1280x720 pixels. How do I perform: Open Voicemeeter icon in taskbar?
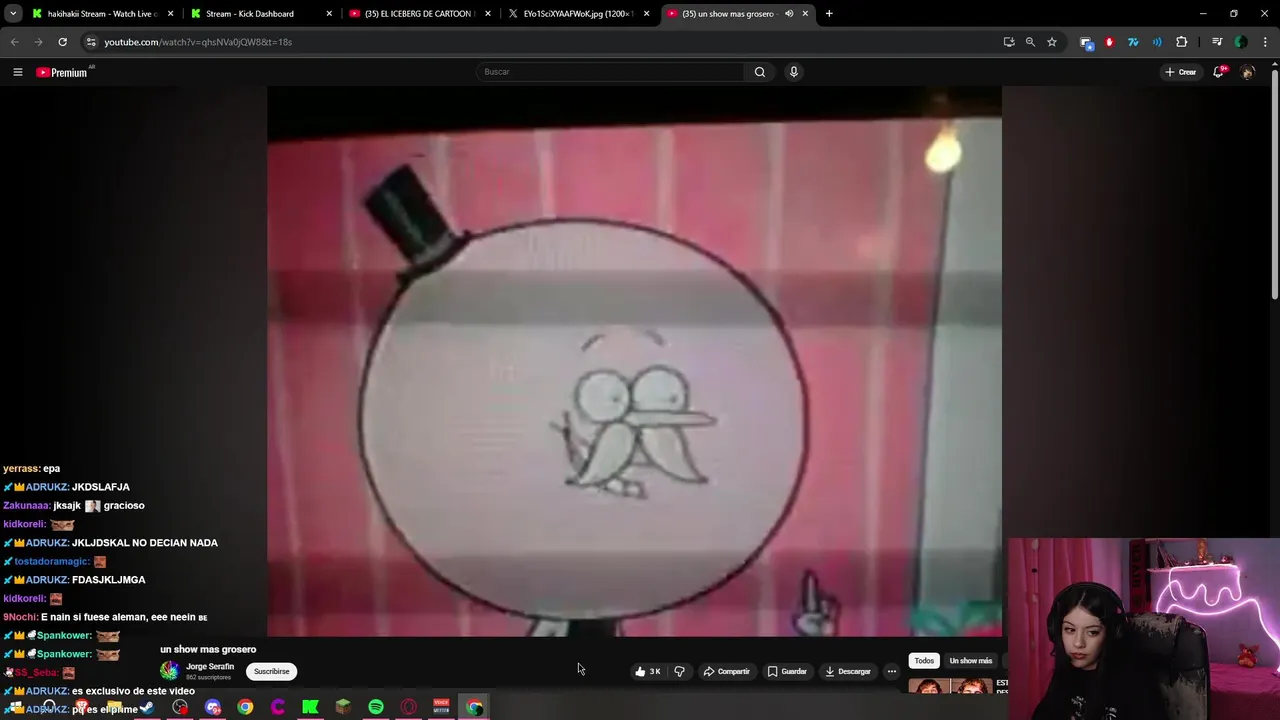coord(441,707)
